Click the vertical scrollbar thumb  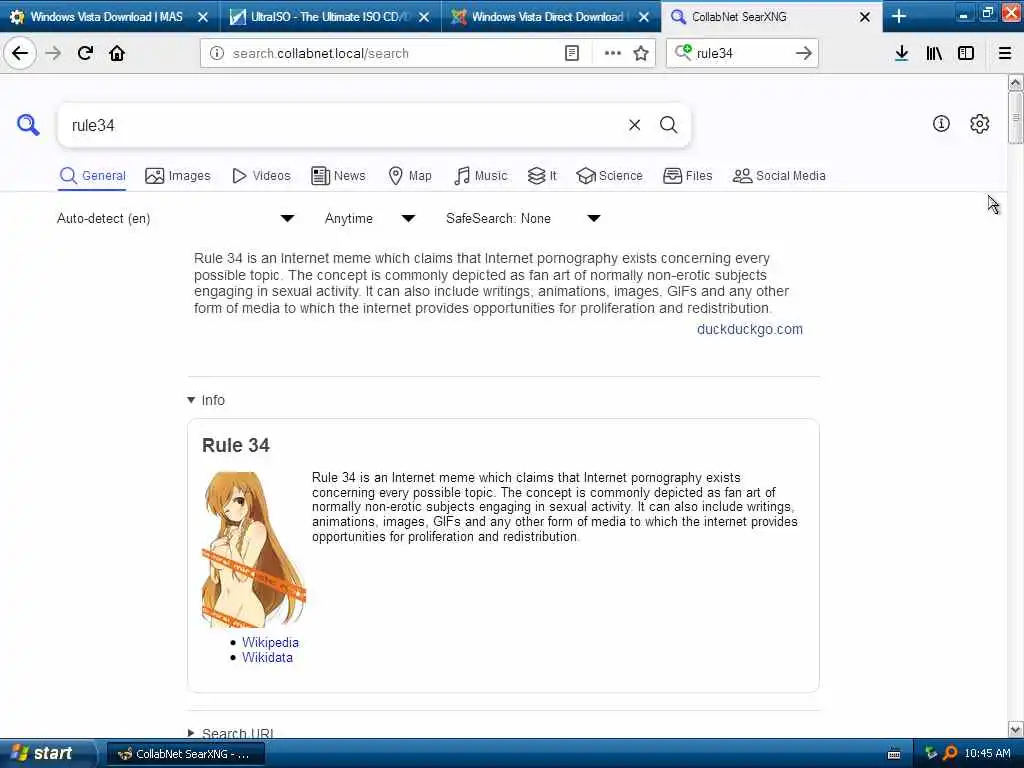(1015, 118)
